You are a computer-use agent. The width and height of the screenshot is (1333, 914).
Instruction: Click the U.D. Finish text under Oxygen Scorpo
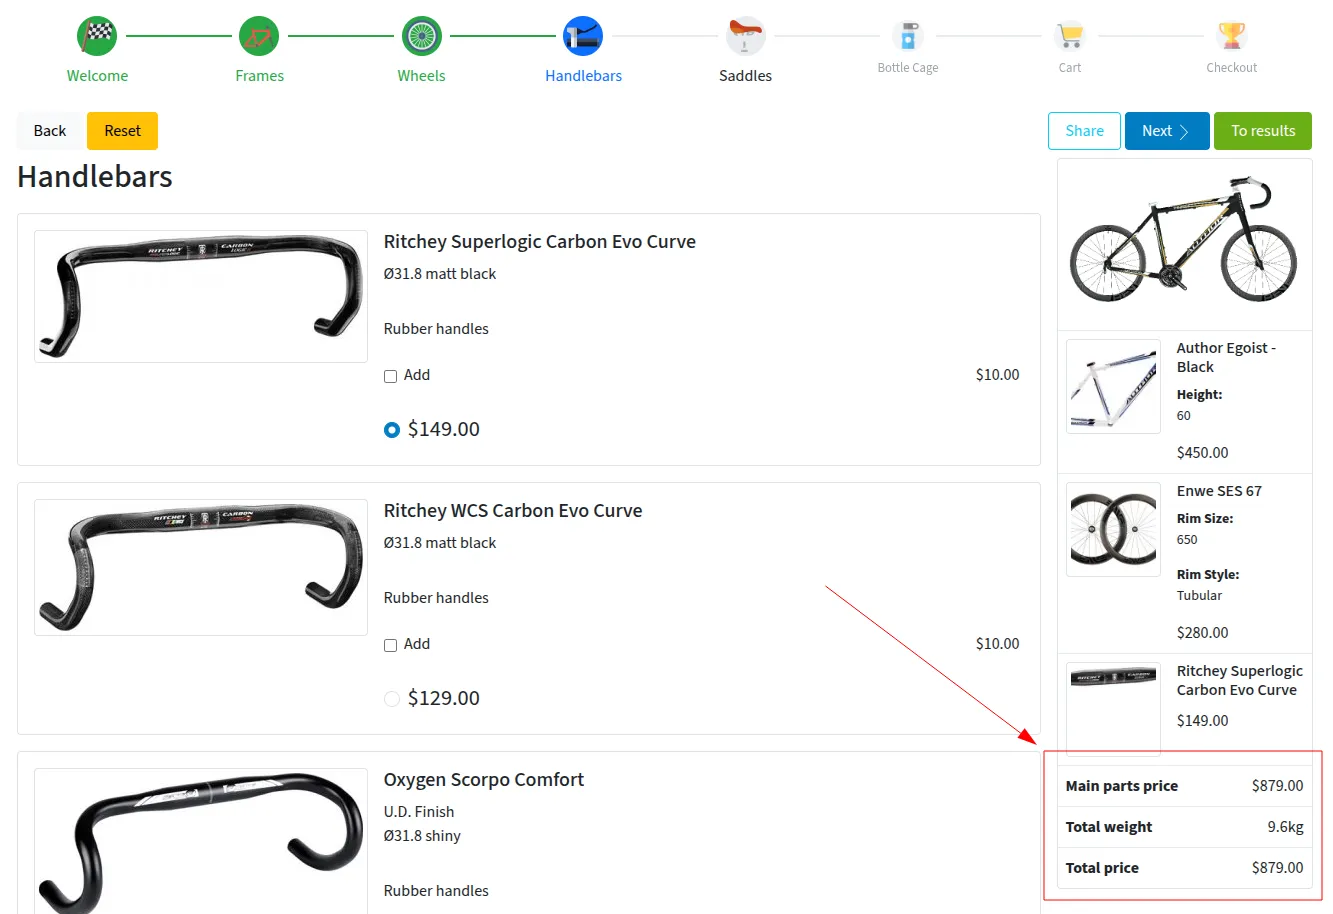419,812
